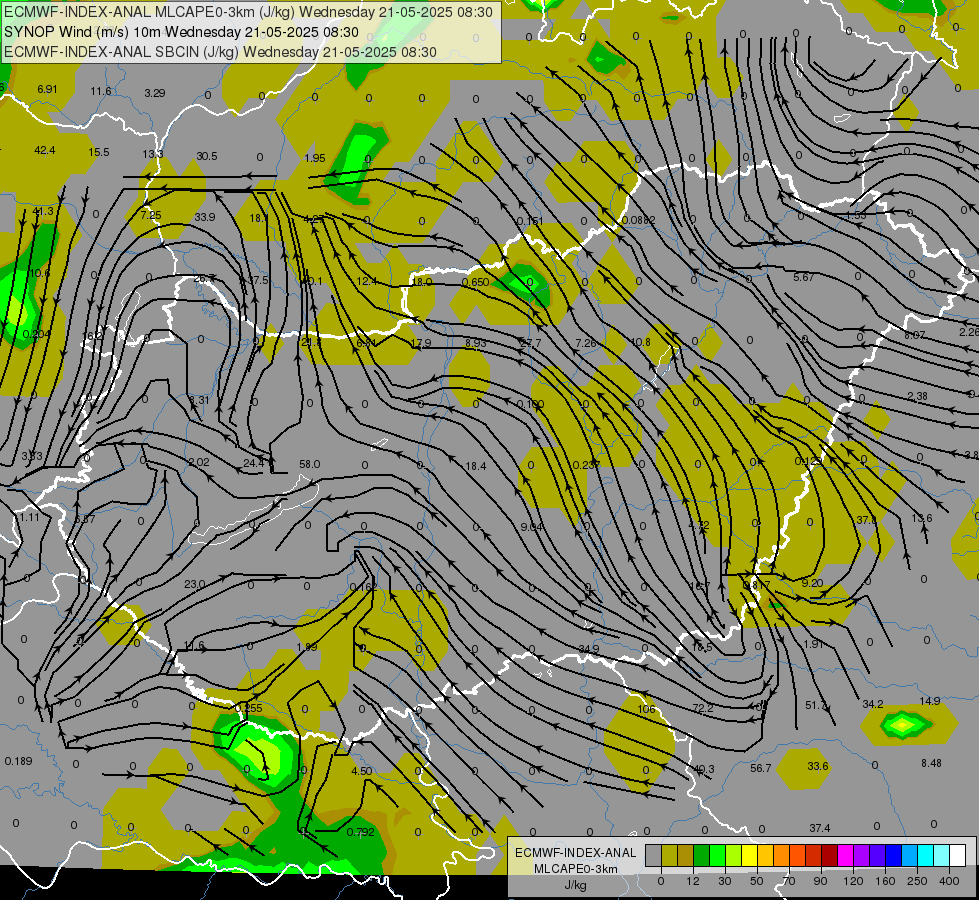Click the map value 0.204
This screenshot has height=900, width=979.
point(36,335)
